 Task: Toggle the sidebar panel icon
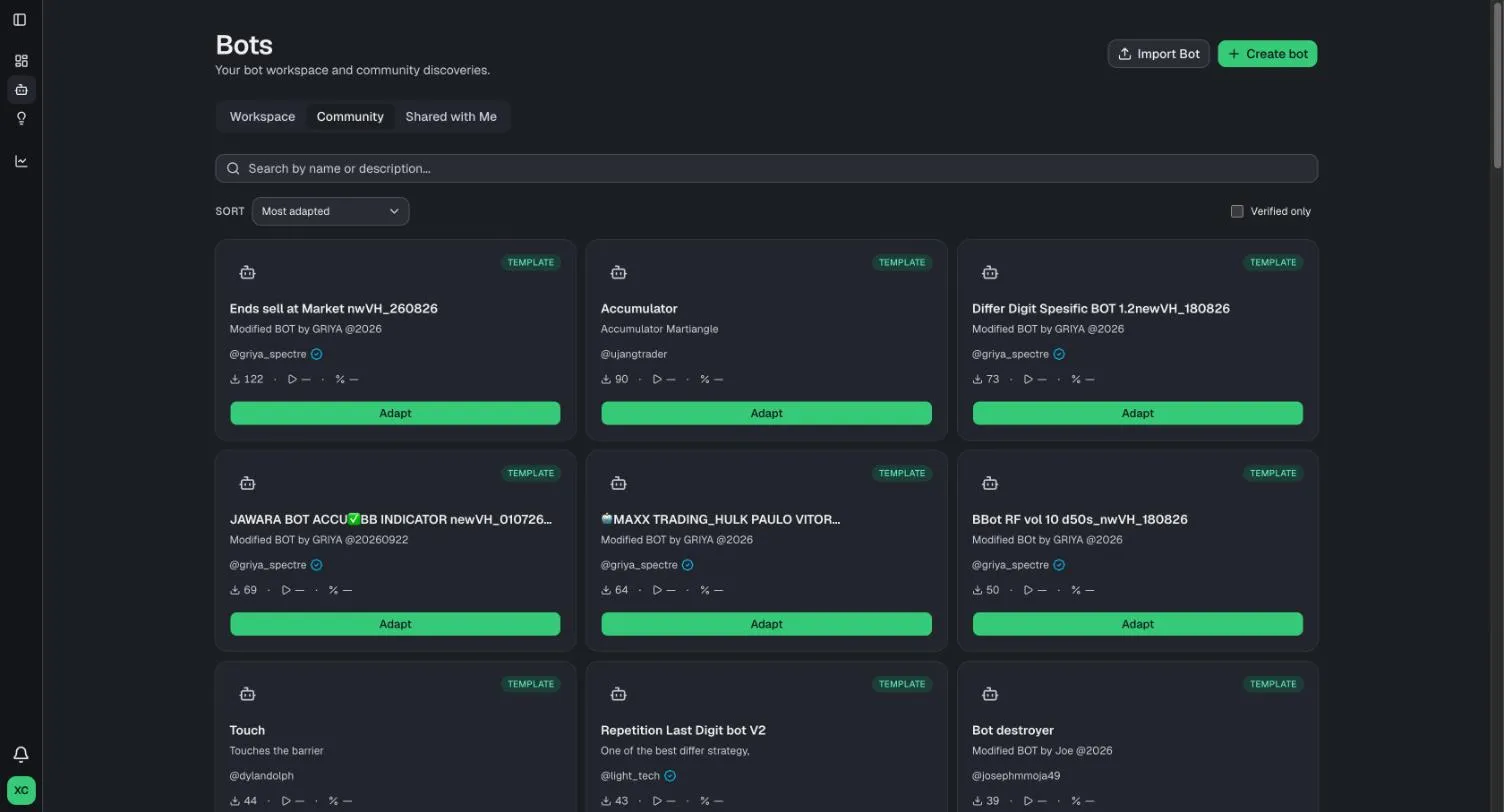tap(20, 19)
